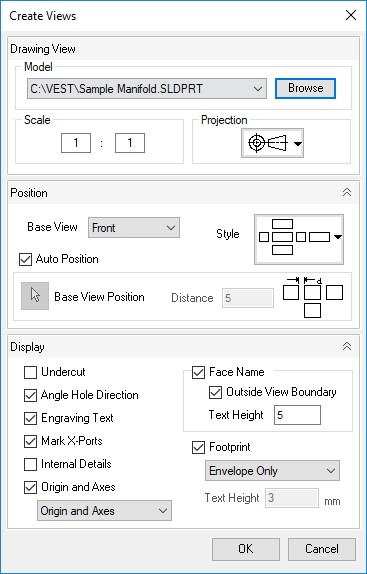Image resolution: width=367 pixels, height=574 pixels.
Task: Click the view distance spacing diagram
Action: (313, 297)
